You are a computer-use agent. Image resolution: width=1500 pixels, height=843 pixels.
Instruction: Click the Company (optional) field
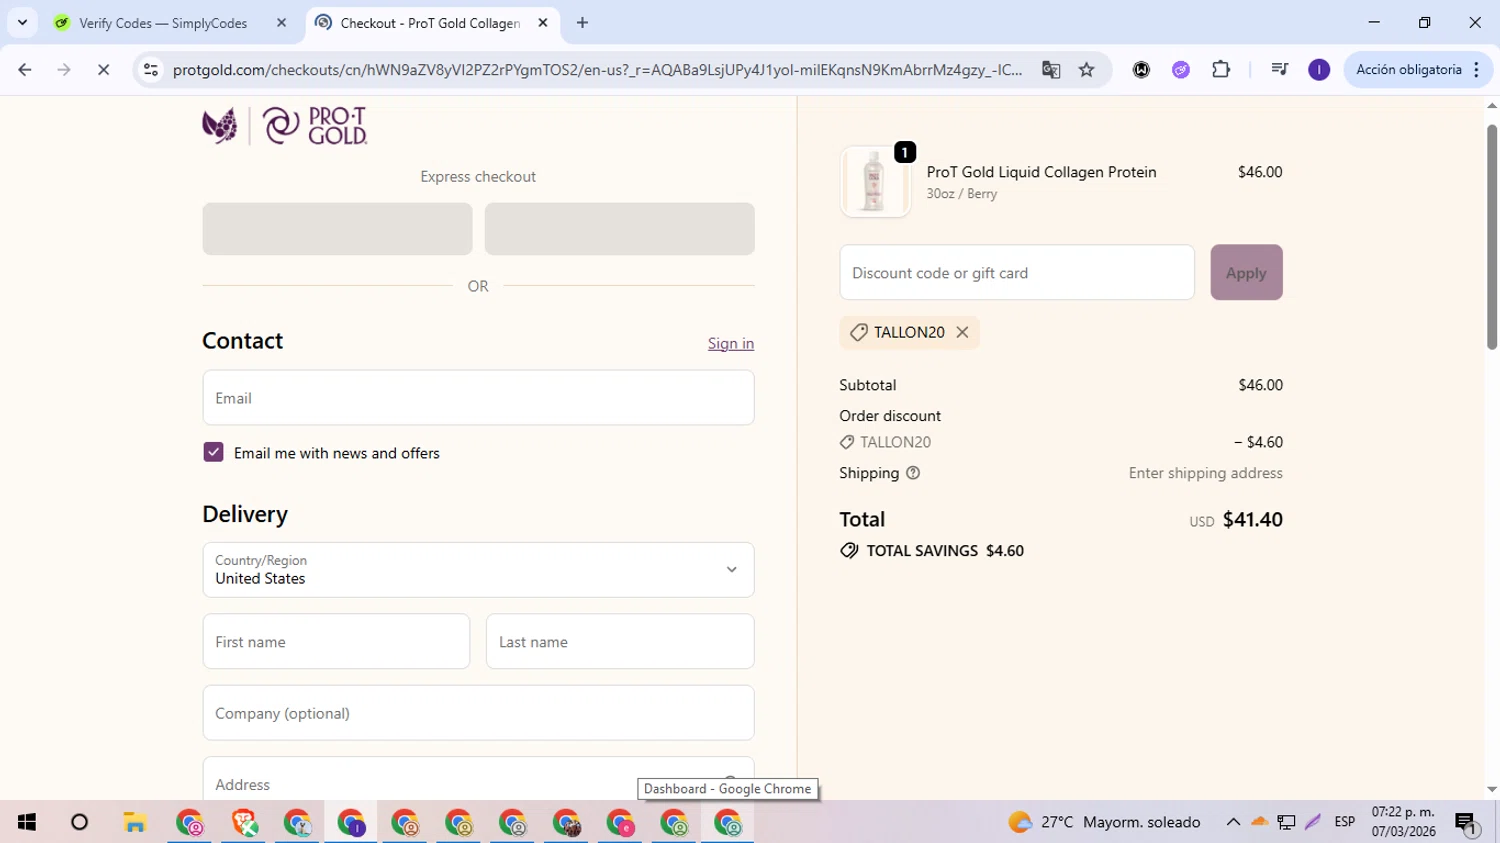pos(478,713)
